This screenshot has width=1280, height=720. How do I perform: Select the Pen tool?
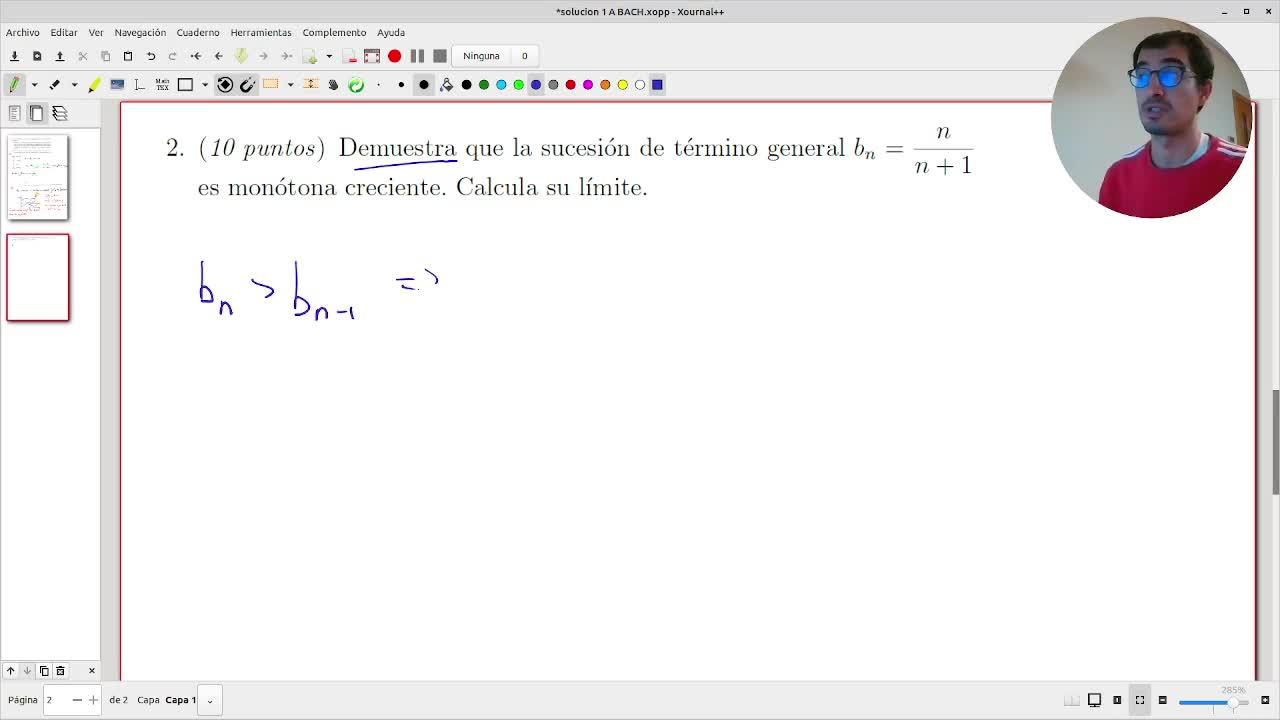[x=14, y=85]
